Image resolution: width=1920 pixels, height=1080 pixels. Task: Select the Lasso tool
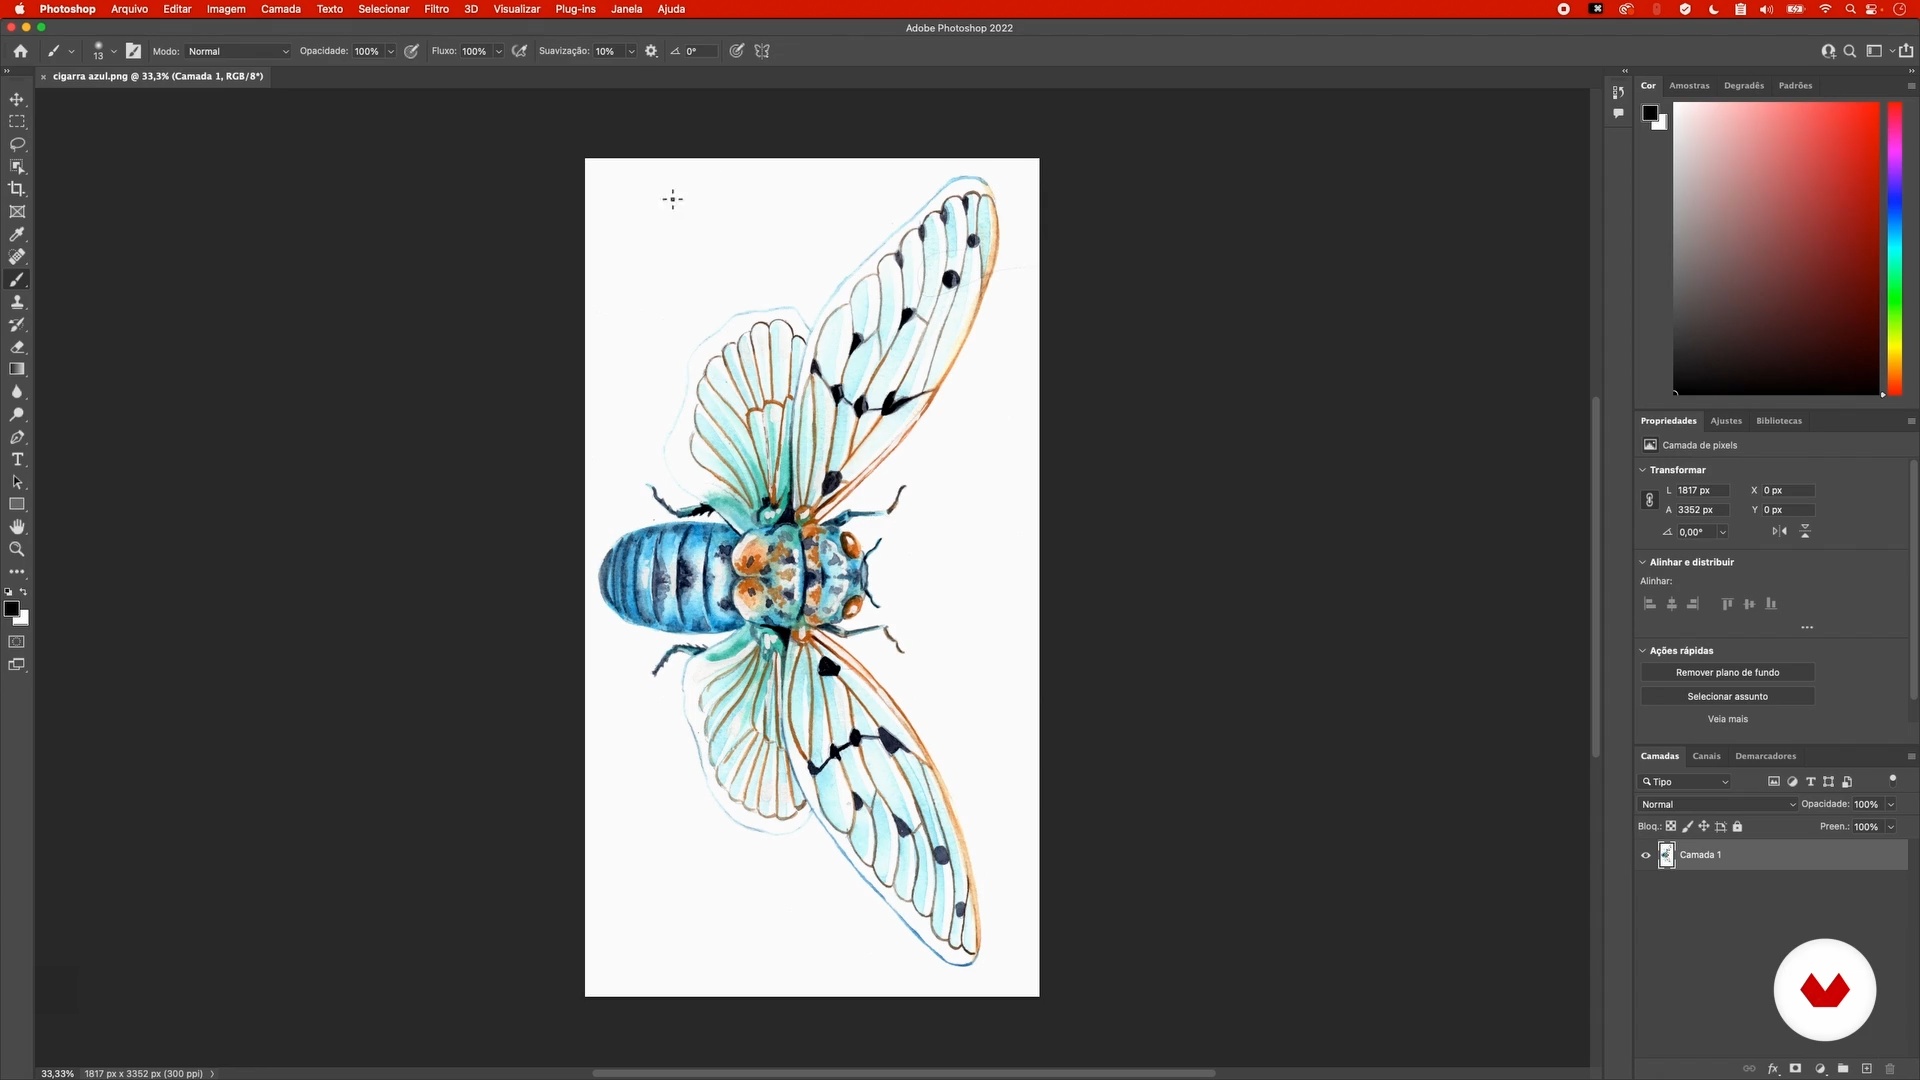tap(17, 144)
